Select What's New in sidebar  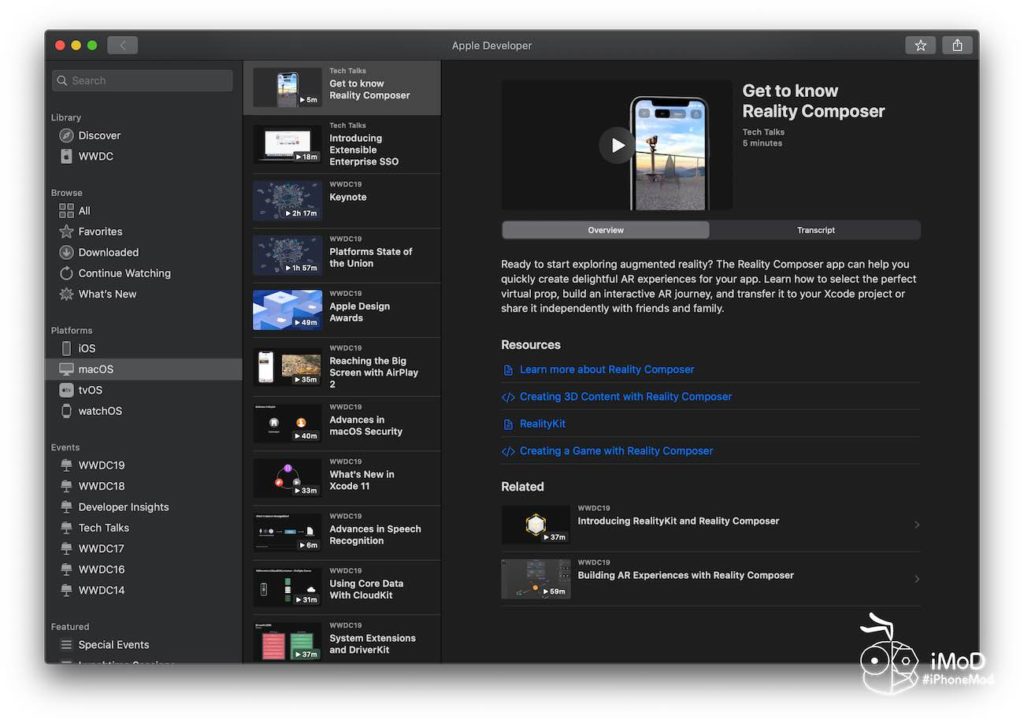click(x=107, y=294)
